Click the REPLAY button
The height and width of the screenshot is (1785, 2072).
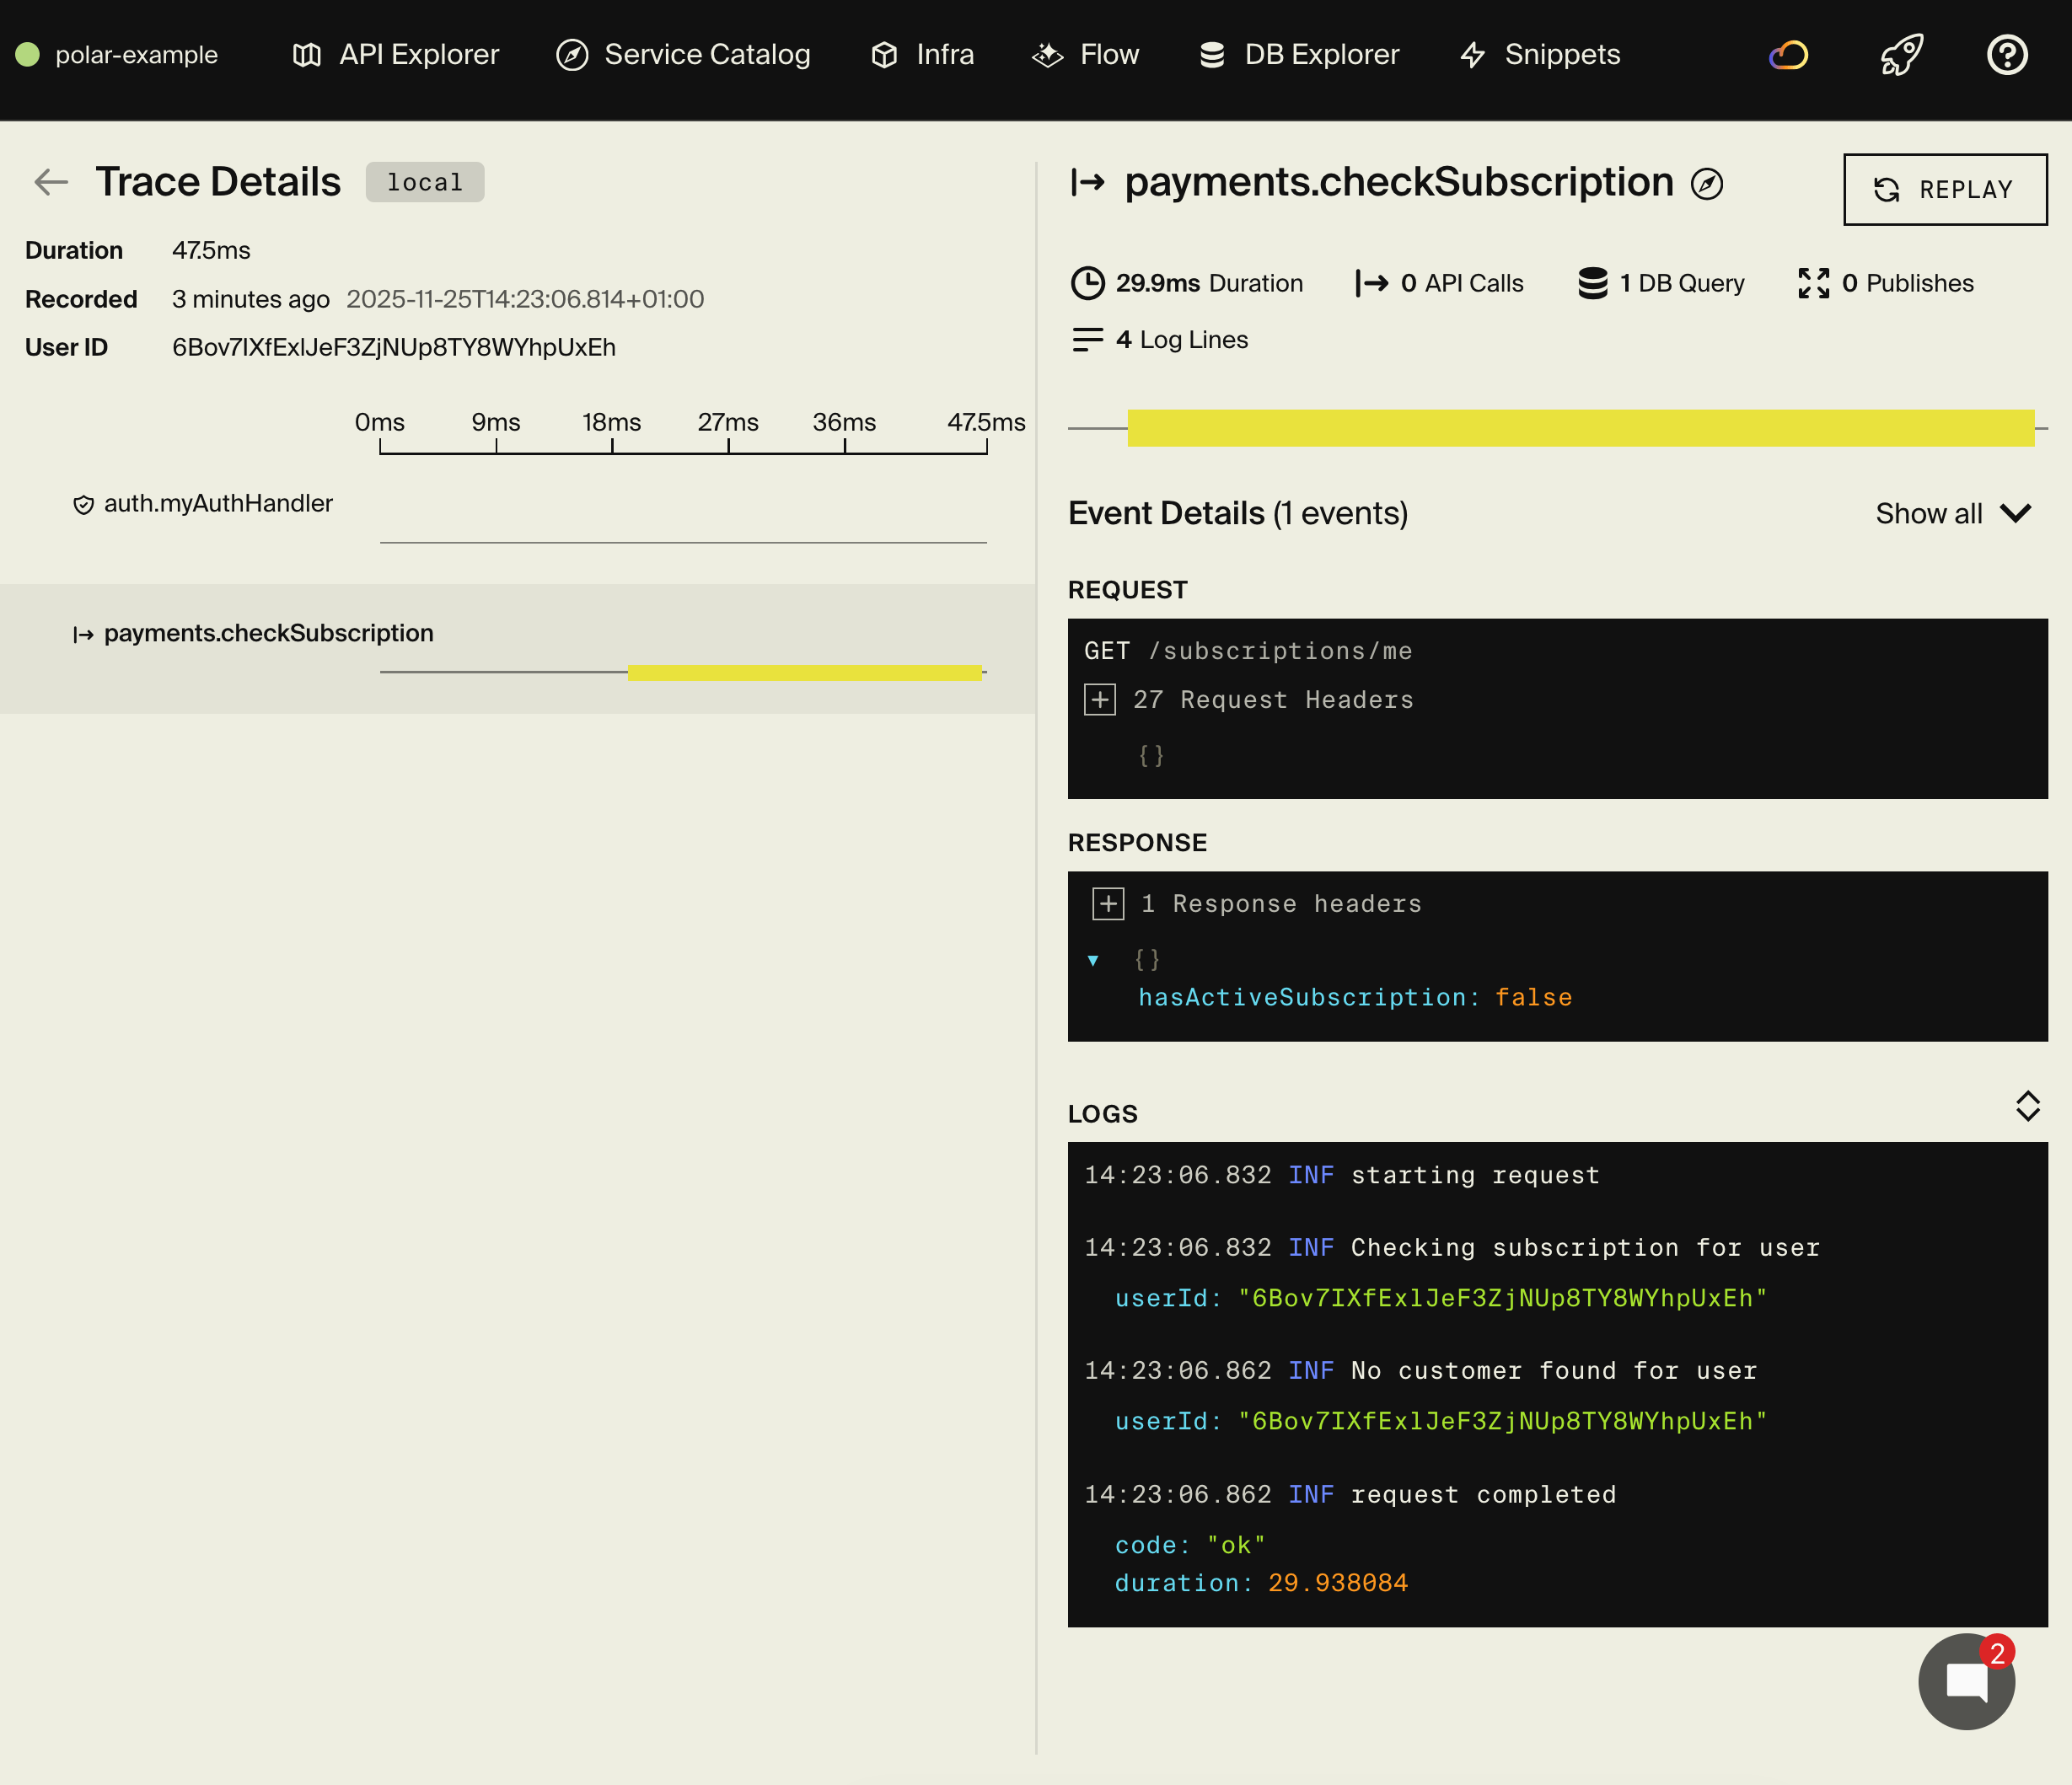[1944, 189]
